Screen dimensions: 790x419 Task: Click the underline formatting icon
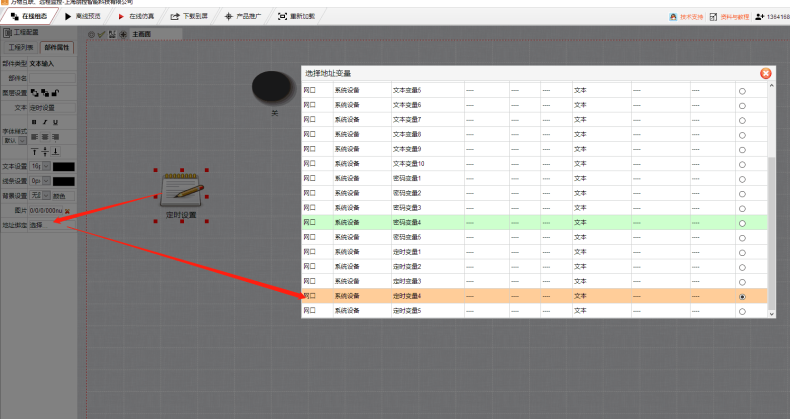tap(55, 122)
